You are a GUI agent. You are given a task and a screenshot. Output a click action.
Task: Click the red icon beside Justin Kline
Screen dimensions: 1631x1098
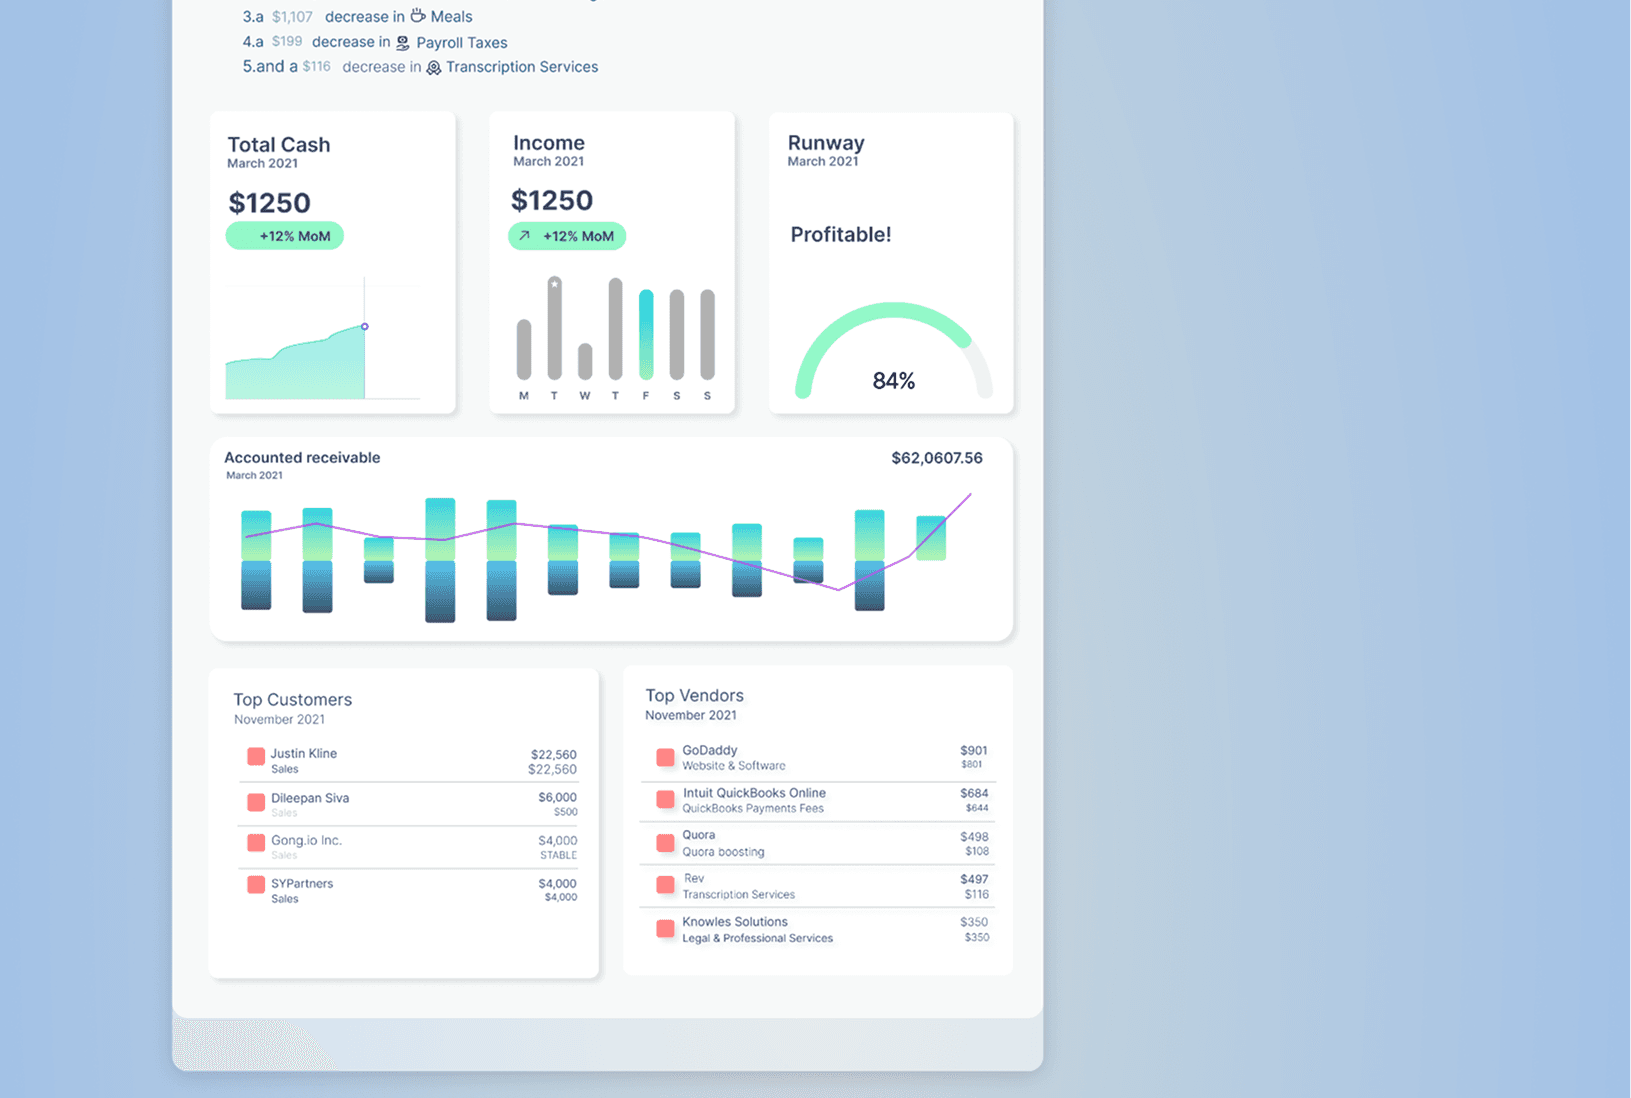click(x=256, y=757)
